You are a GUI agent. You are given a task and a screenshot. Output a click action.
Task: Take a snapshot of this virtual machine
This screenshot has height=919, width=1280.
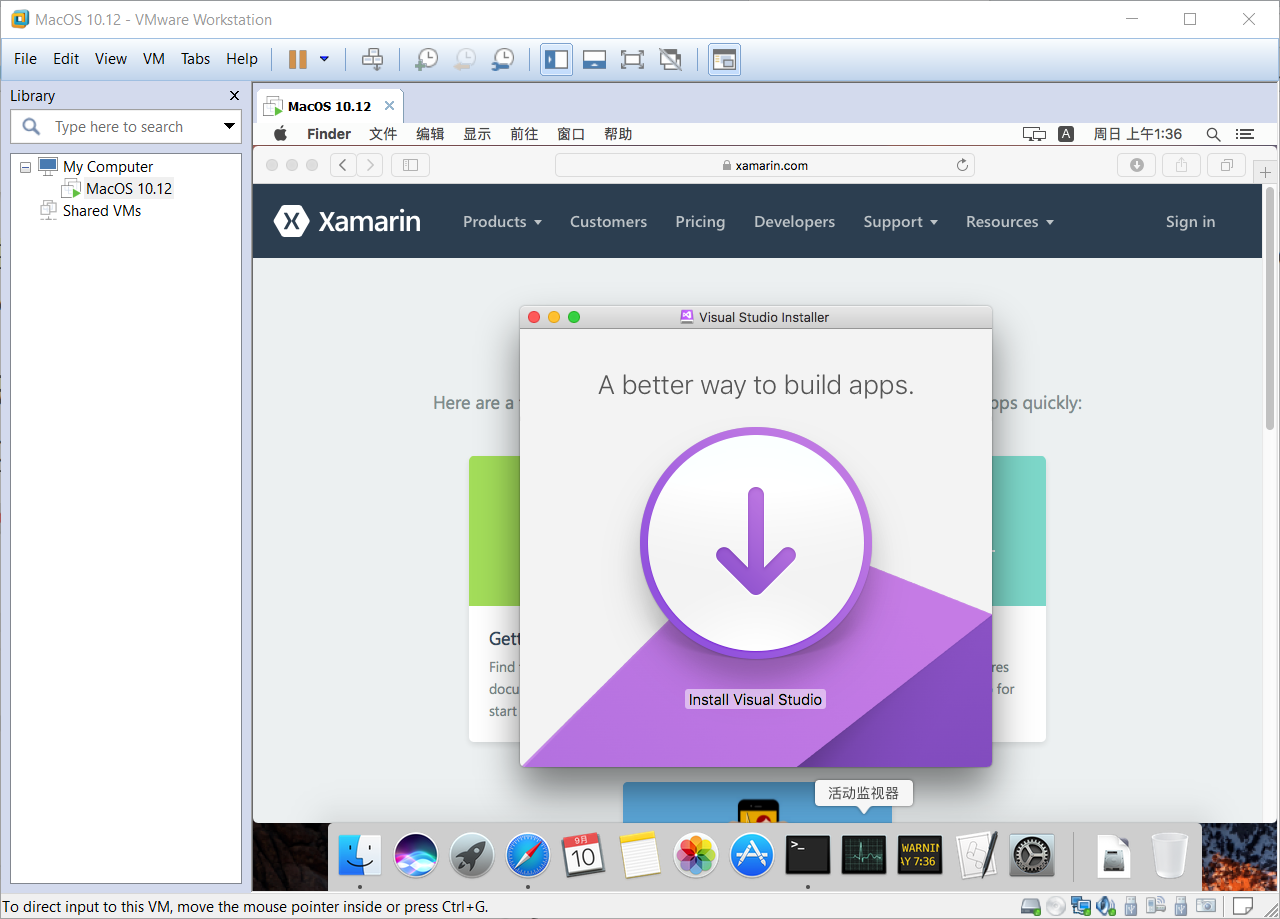[426, 59]
